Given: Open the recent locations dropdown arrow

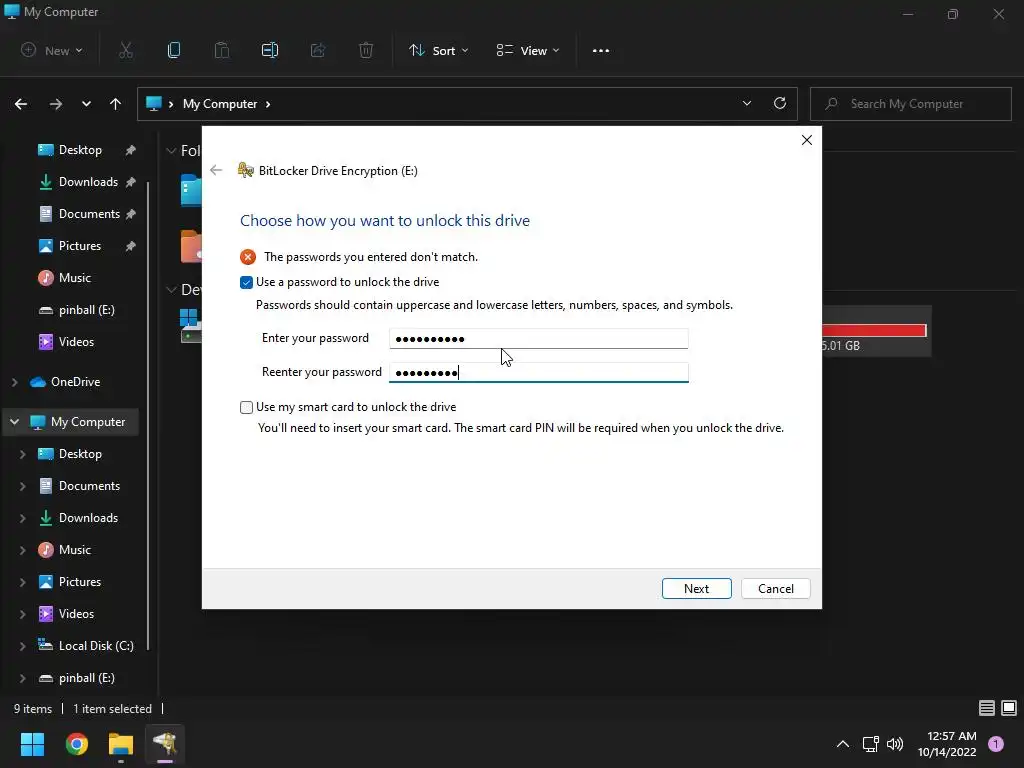Looking at the screenshot, I should [86, 104].
